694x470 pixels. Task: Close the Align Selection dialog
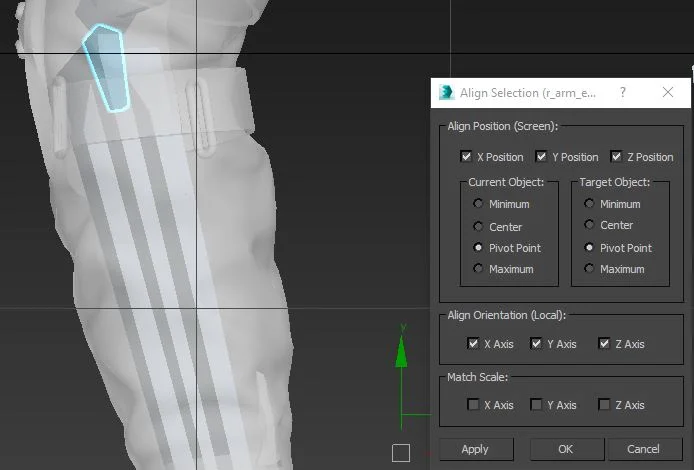(x=668, y=92)
